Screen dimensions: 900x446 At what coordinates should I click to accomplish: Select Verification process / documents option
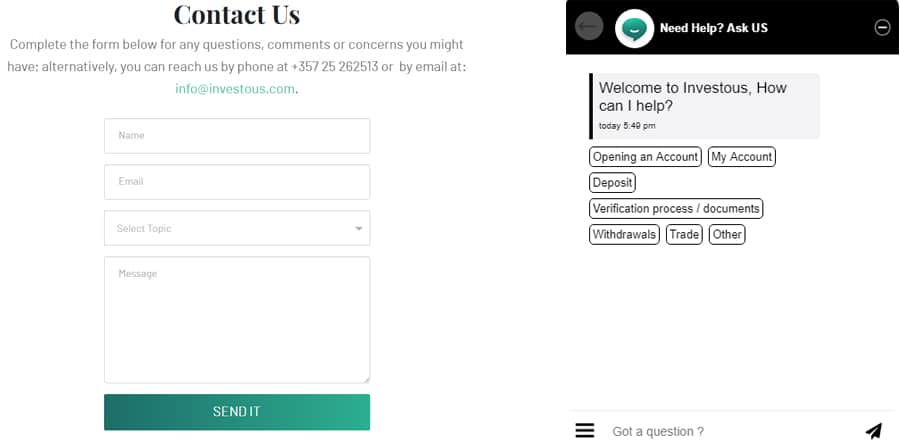[676, 209]
